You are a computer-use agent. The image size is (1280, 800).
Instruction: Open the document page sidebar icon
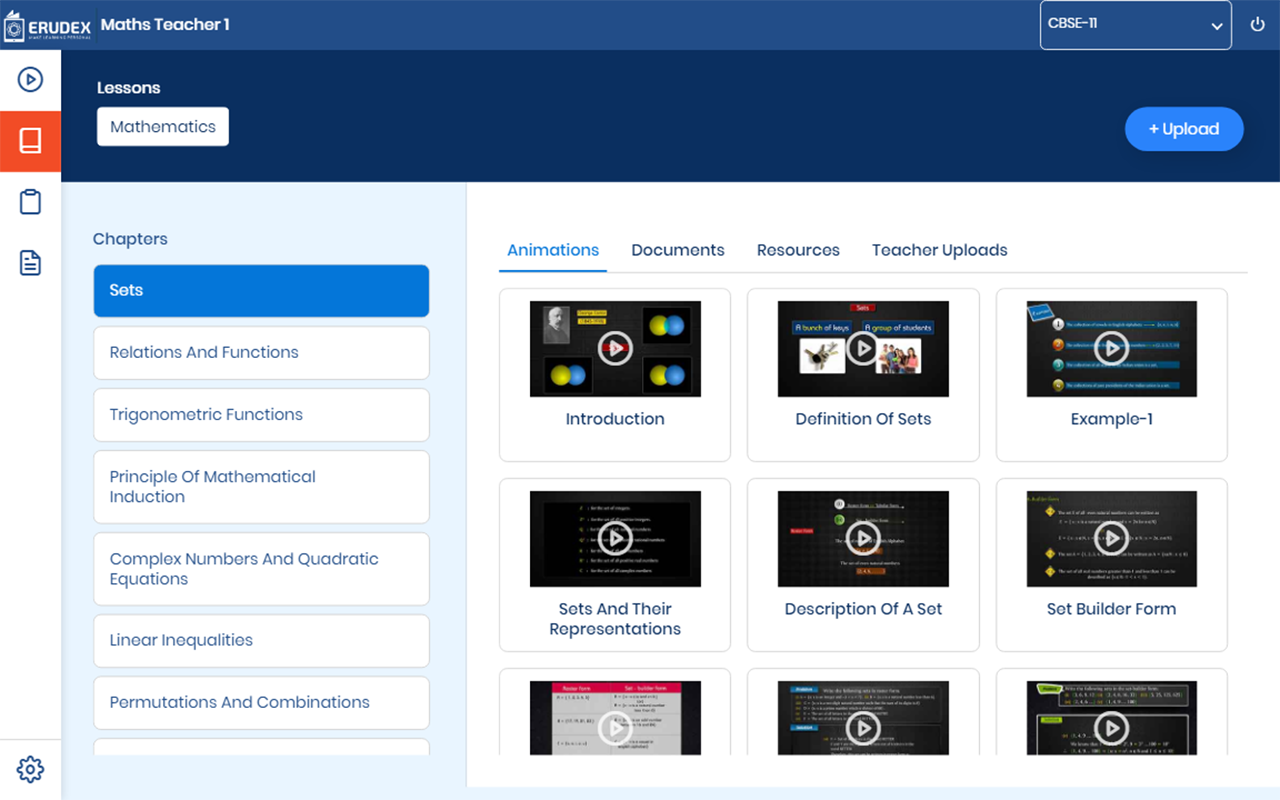30,263
